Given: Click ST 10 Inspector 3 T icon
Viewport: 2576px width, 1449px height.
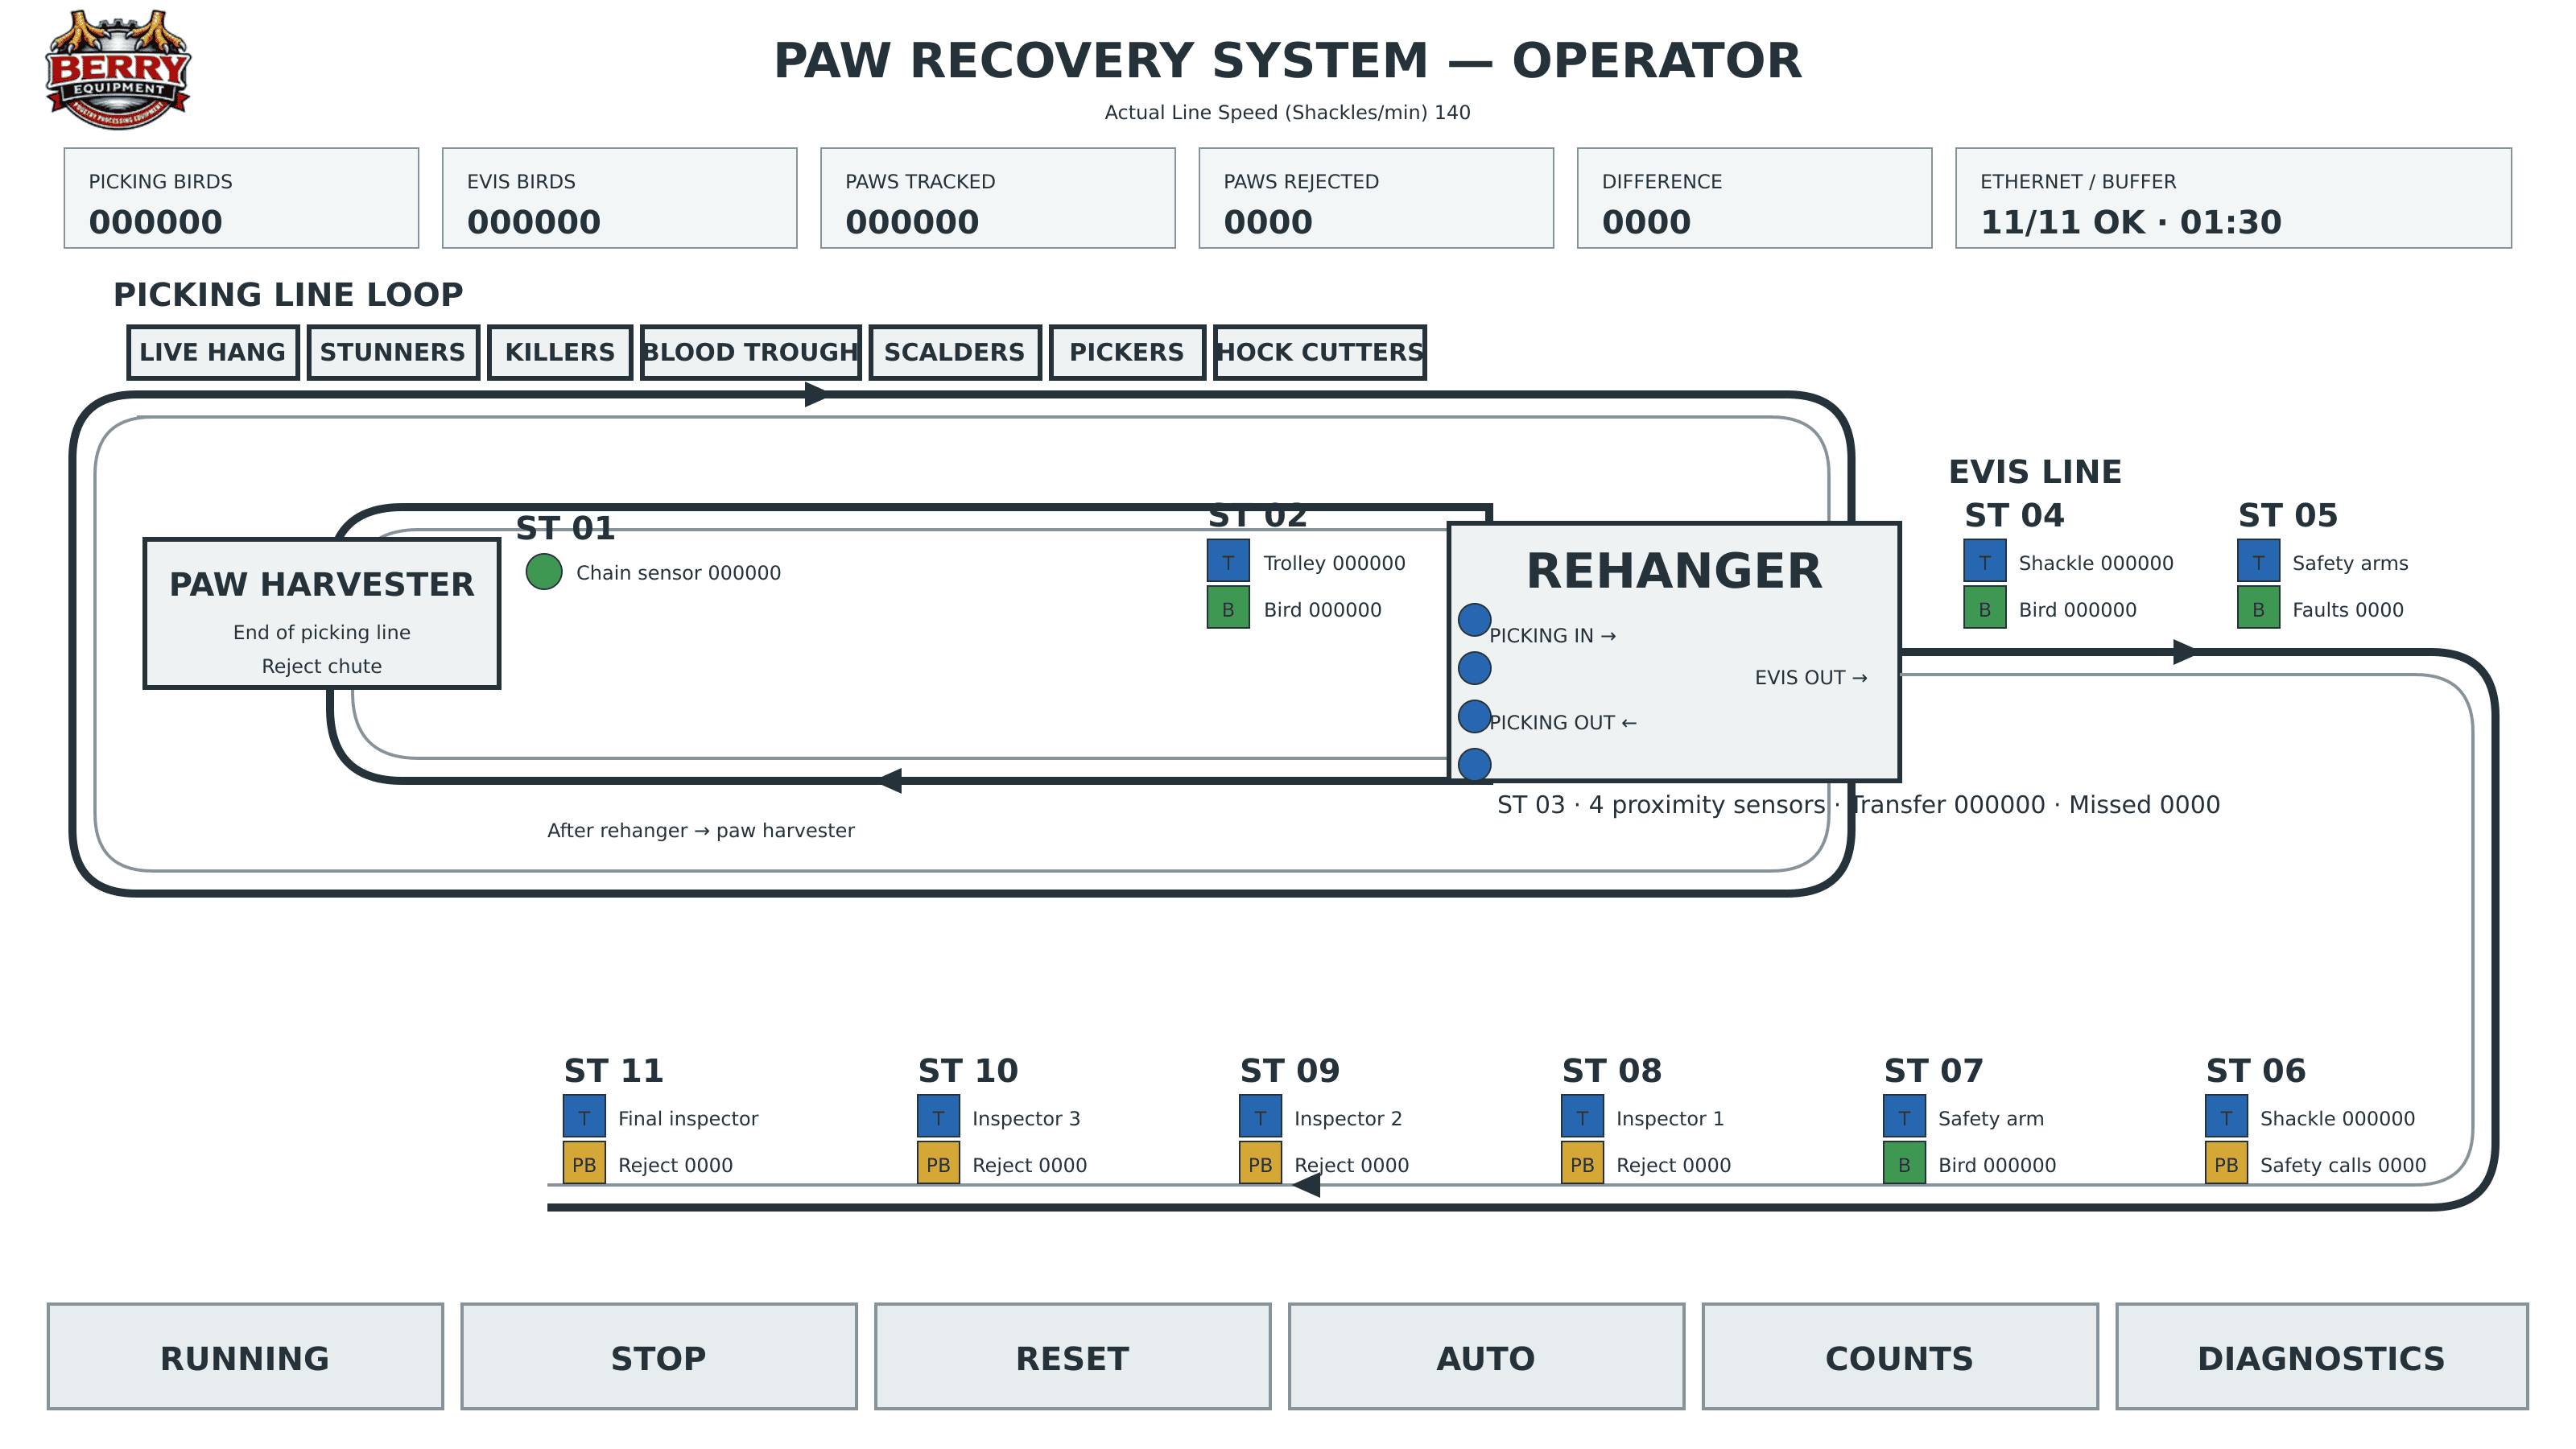Looking at the screenshot, I should [939, 1116].
